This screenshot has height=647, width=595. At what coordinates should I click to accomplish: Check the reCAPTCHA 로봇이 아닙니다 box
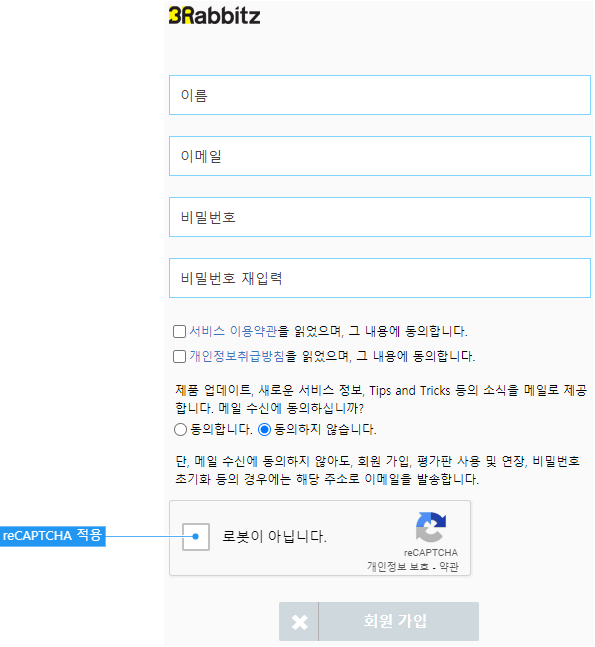point(196,537)
